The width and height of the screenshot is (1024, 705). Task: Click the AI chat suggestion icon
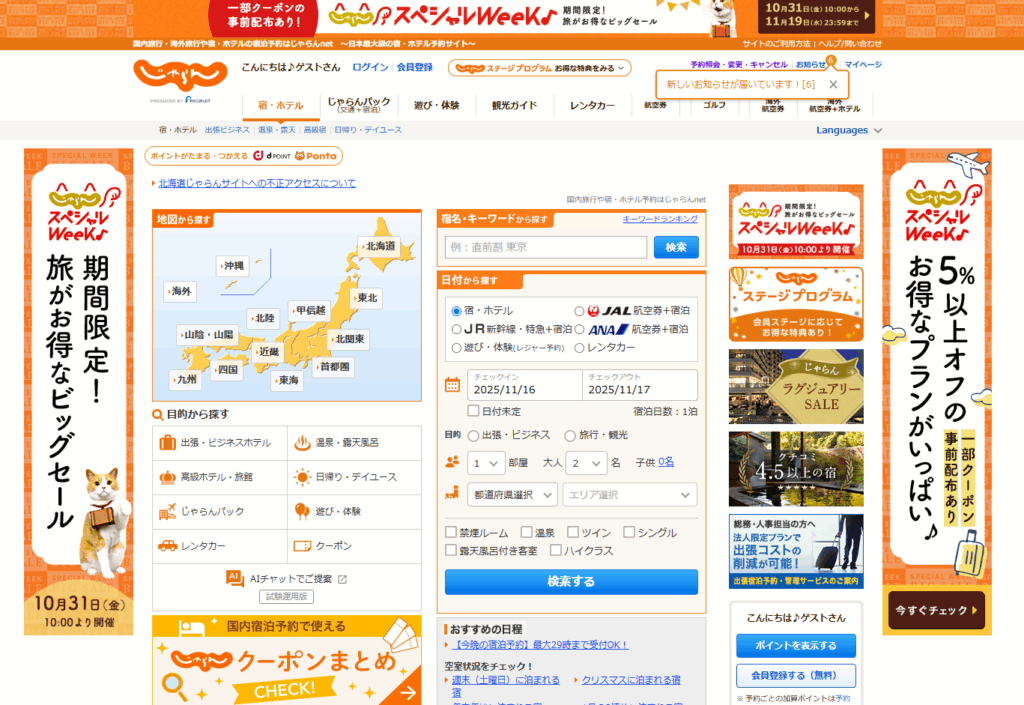(233, 578)
